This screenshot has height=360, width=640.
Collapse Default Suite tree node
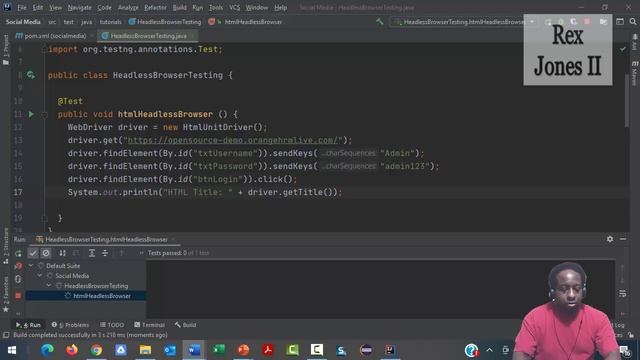point(31,266)
